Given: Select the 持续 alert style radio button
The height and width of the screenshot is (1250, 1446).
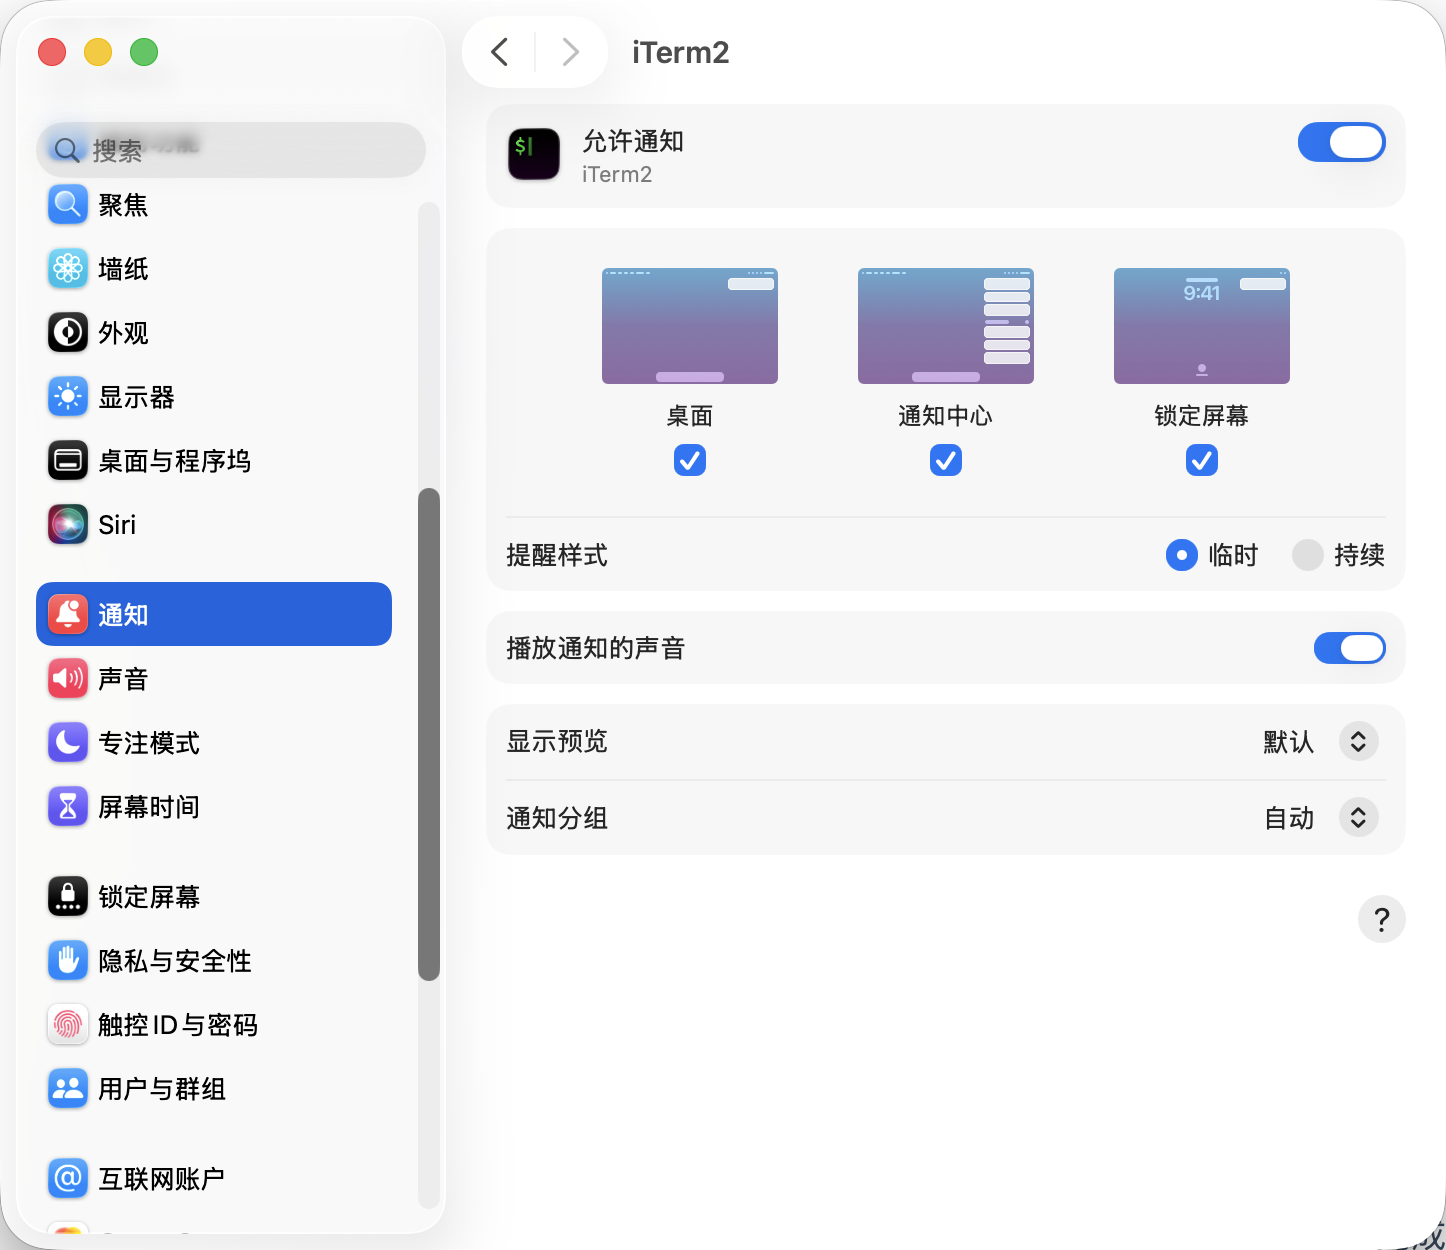Looking at the screenshot, I should (x=1308, y=555).
